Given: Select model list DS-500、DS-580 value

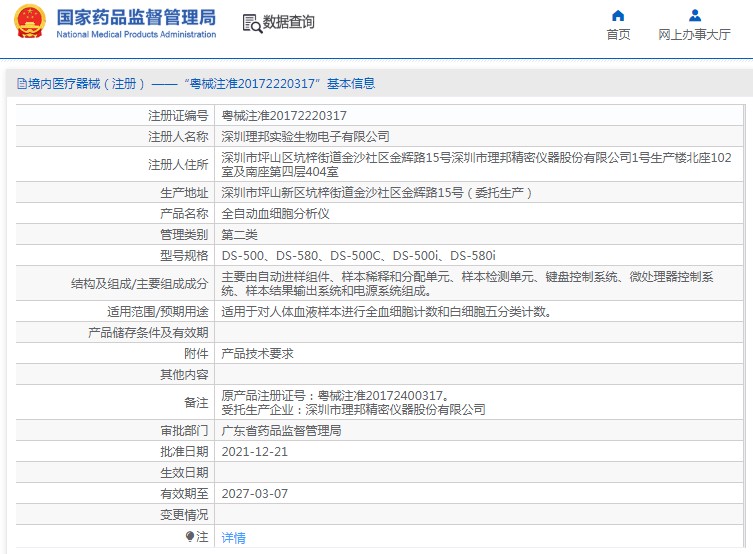Looking at the screenshot, I should [358, 256].
